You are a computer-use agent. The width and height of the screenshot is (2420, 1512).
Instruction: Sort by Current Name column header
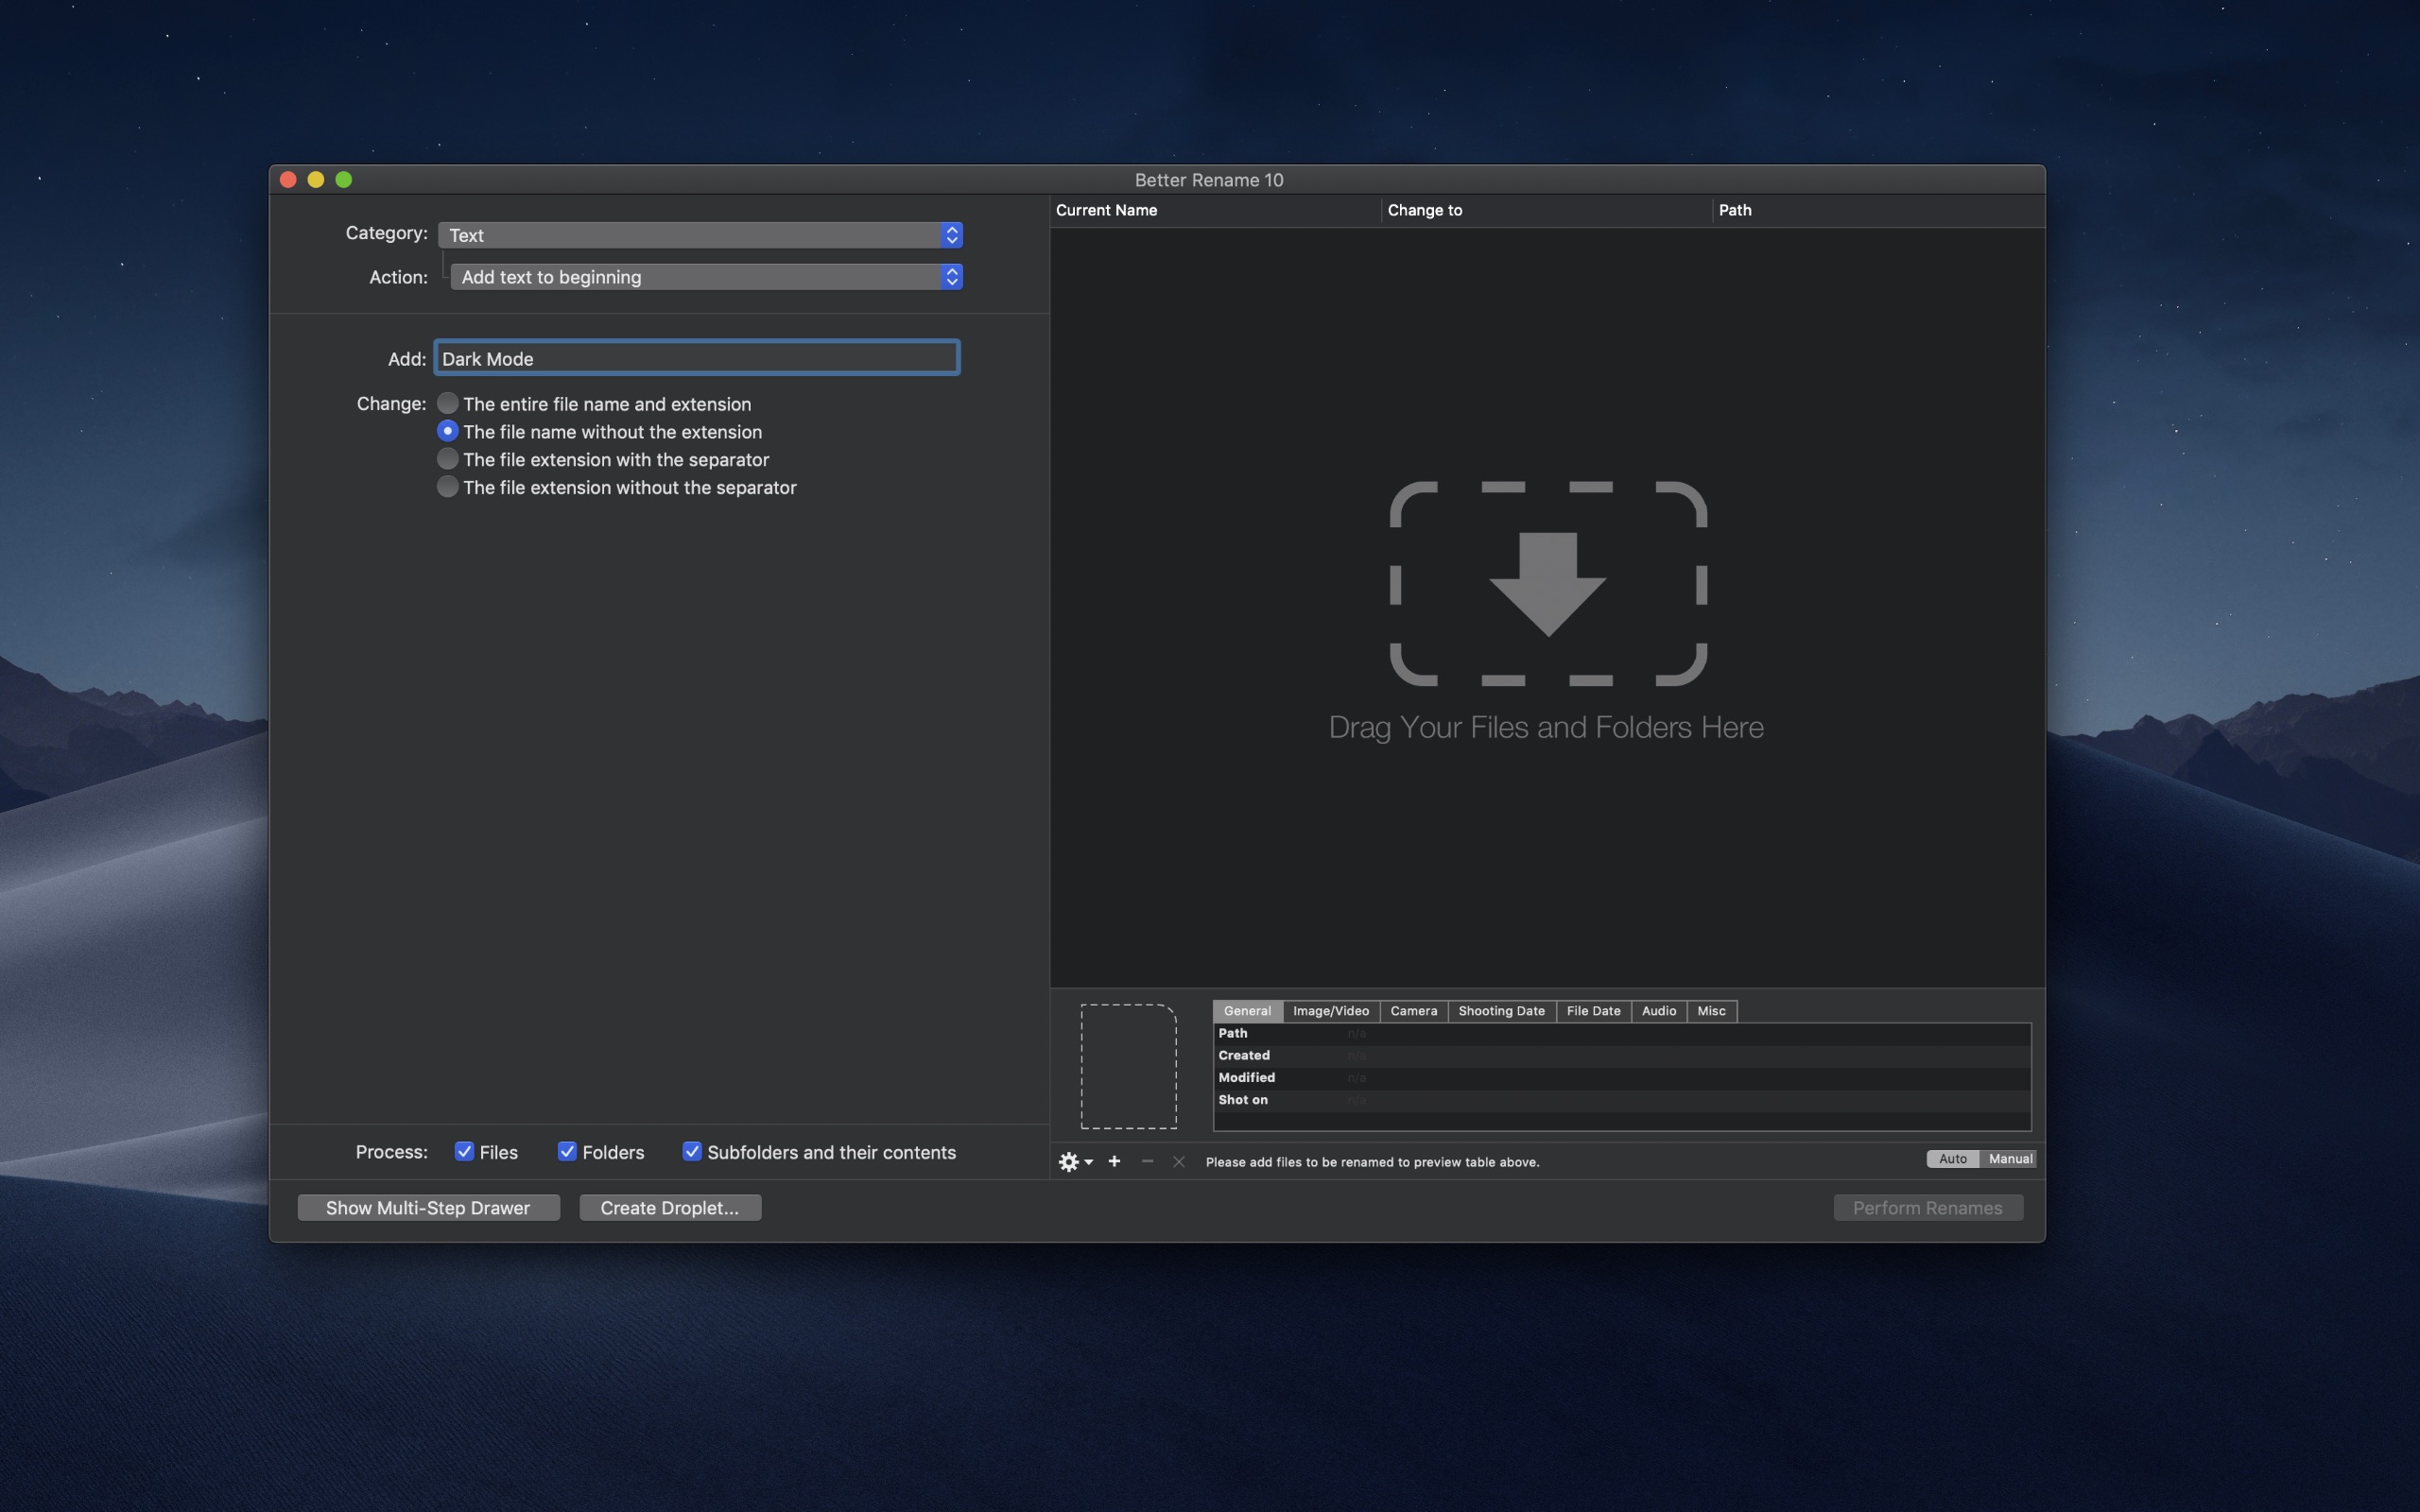pos(1215,210)
